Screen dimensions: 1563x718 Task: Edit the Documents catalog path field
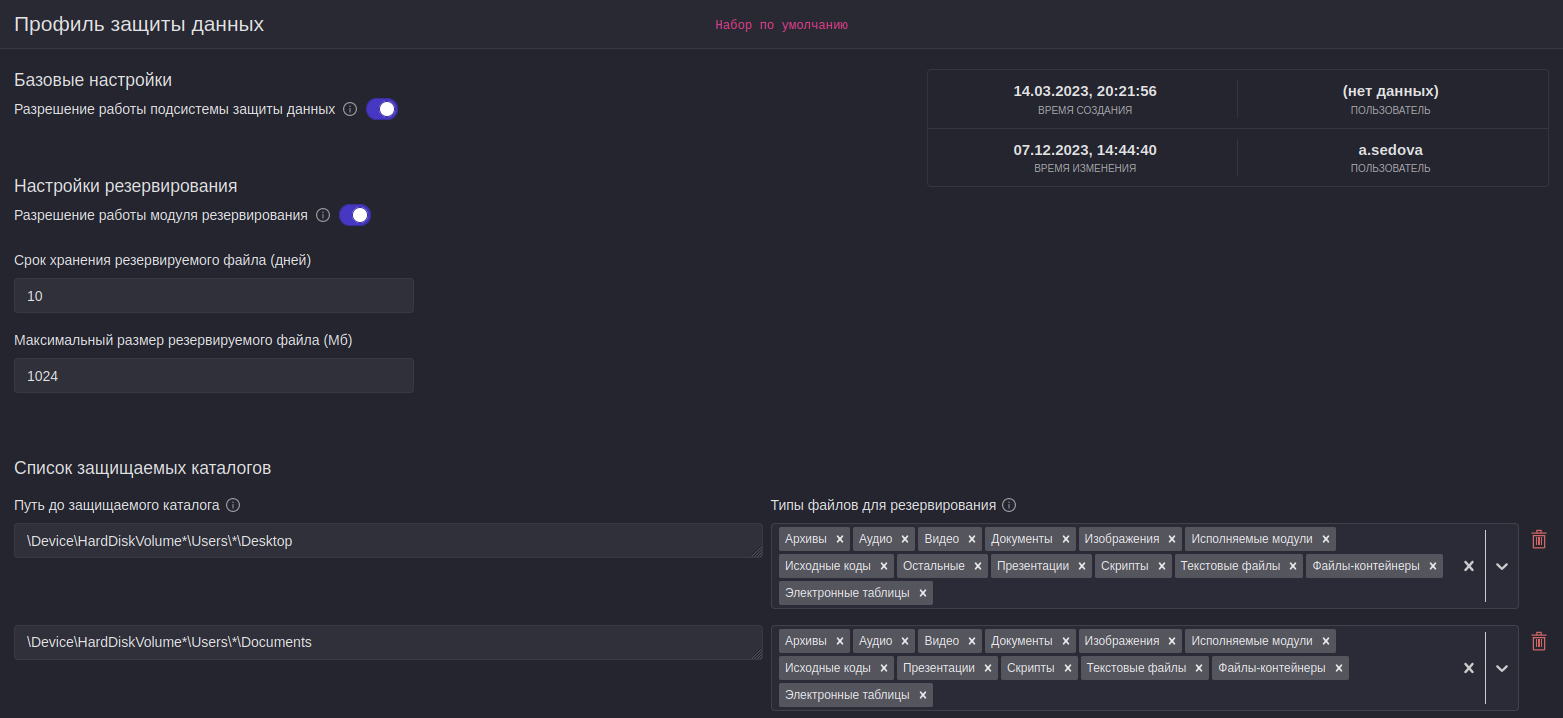(388, 643)
